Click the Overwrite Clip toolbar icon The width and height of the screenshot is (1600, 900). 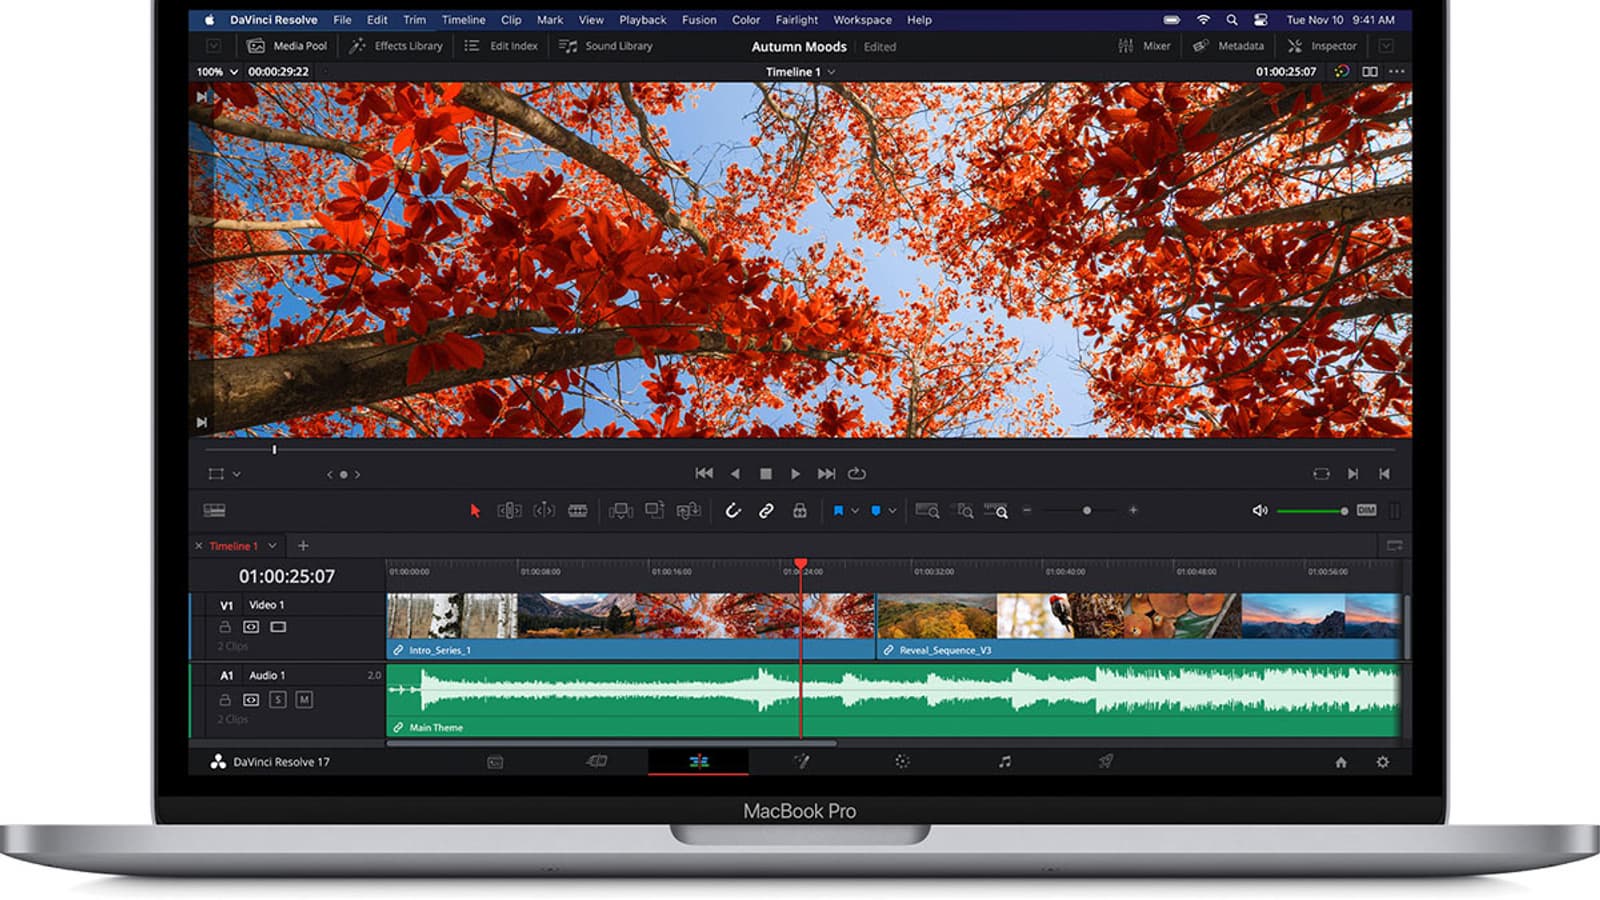pos(654,511)
